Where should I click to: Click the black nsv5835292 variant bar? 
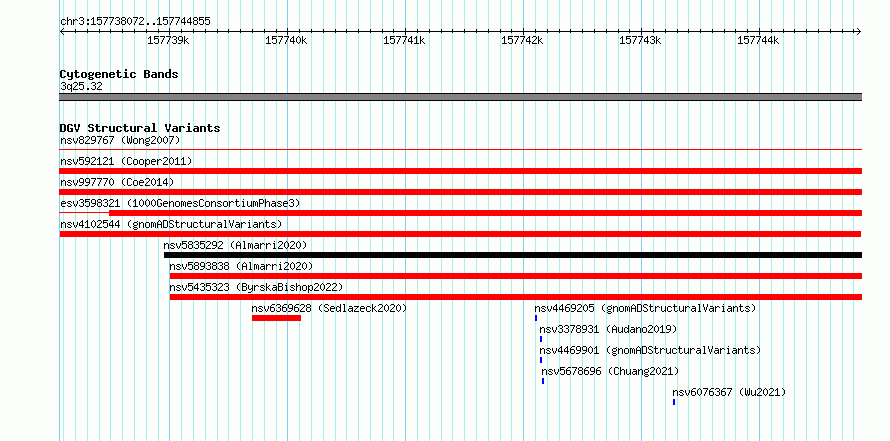[513, 255]
